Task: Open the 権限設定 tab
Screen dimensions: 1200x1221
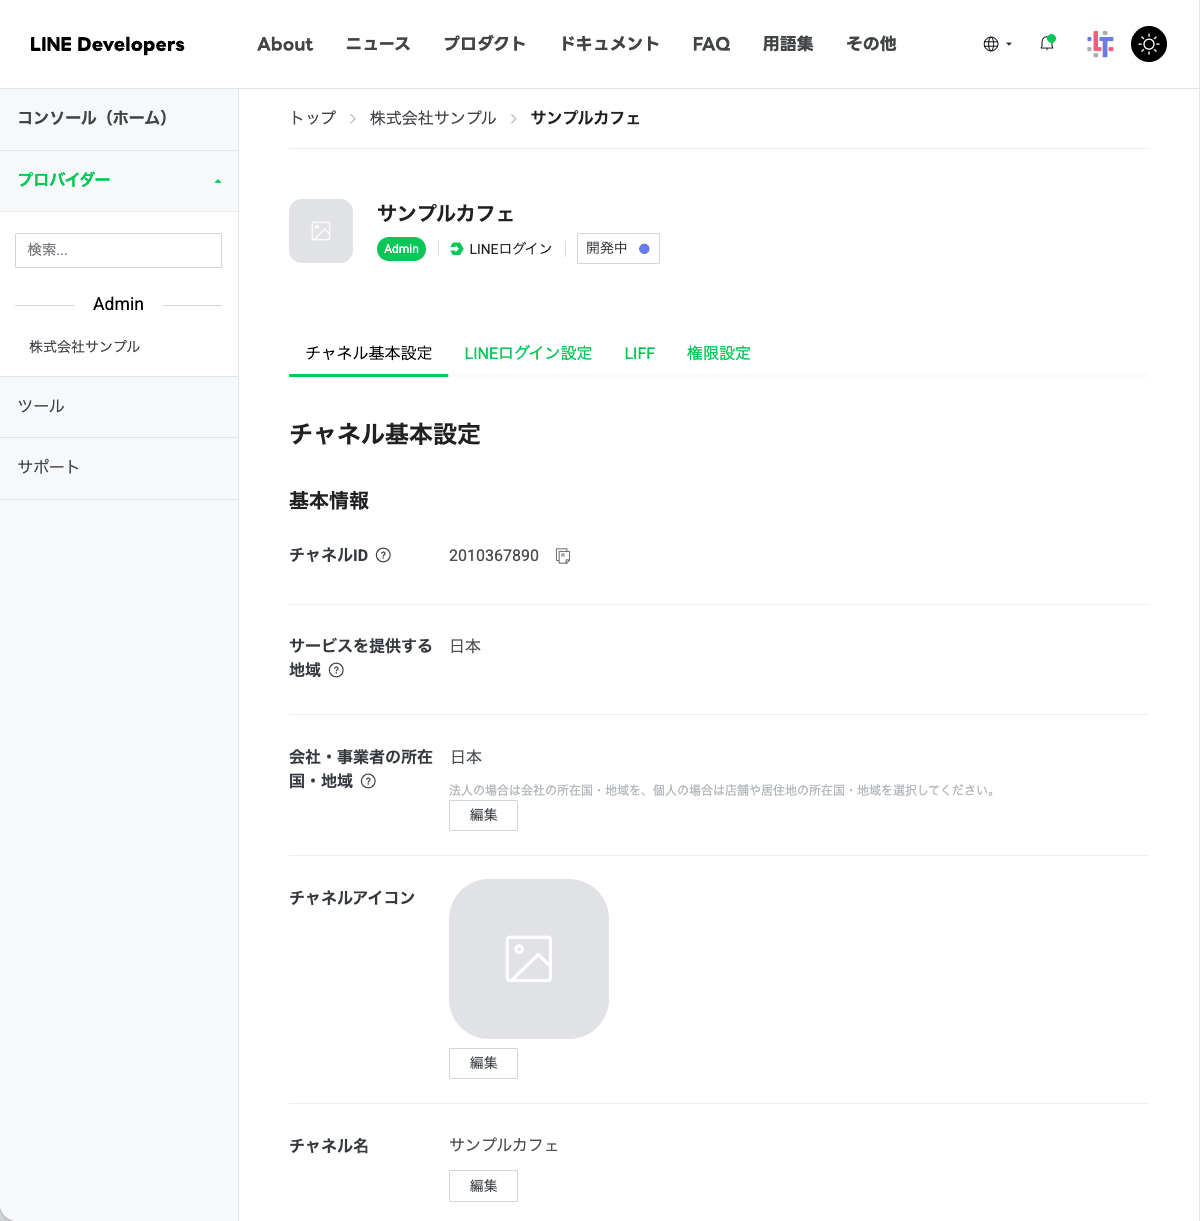Action: pyautogui.click(x=718, y=353)
